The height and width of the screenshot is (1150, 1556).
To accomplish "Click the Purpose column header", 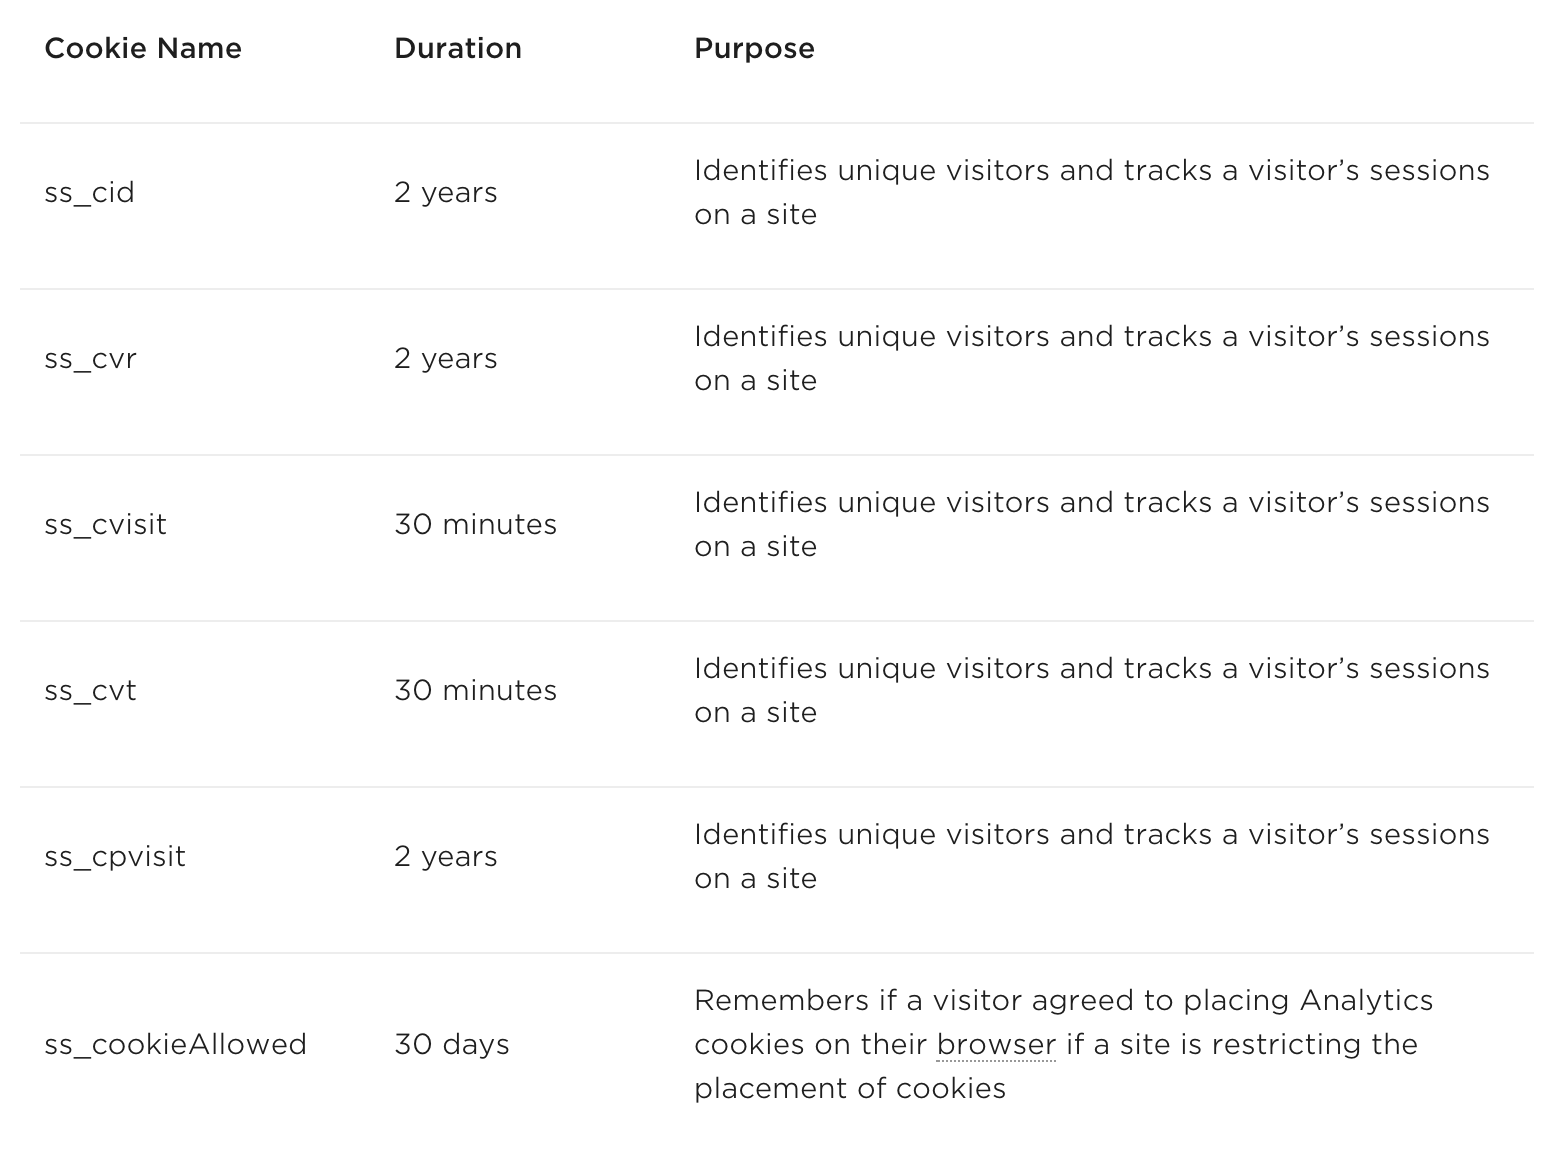I will pyautogui.click(x=754, y=48).
